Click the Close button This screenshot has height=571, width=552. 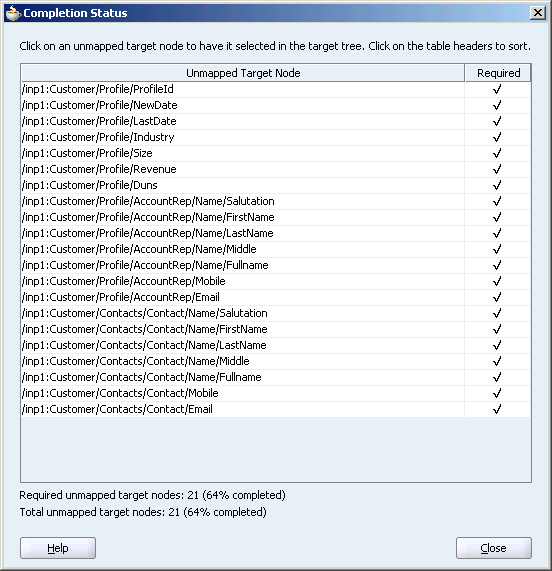click(x=493, y=548)
